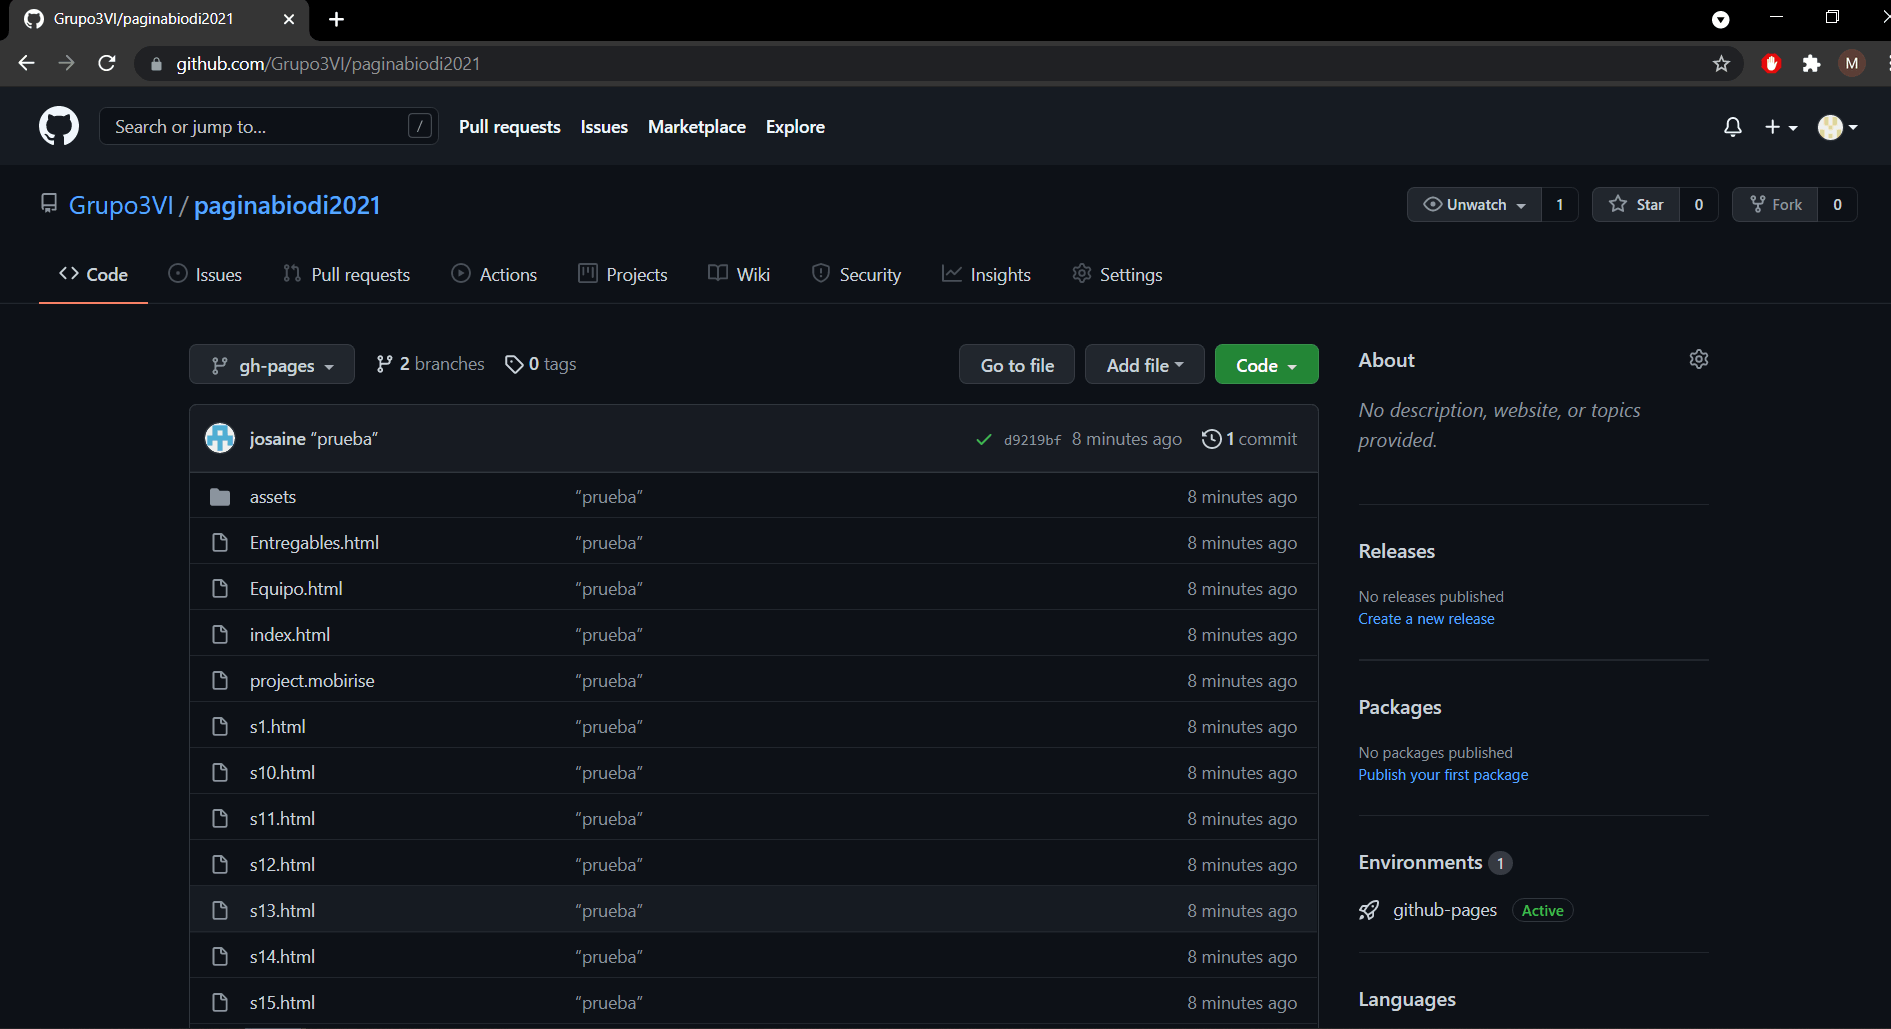Click Pull requests in the top navigation
This screenshot has width=1891, height=1029.
point(510,127)
